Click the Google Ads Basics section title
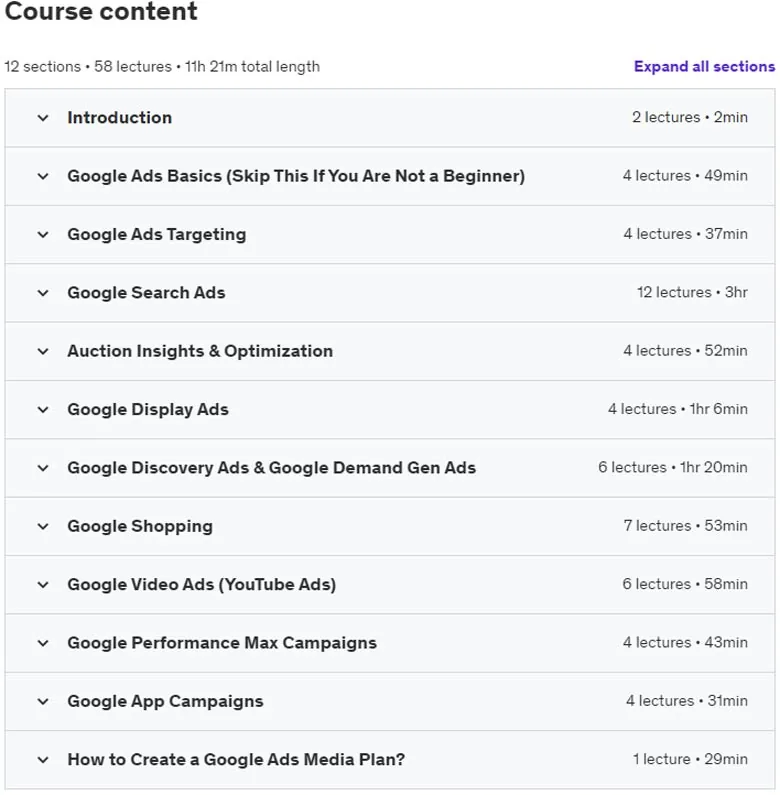Image resolution: width=780 pixels, height=795 pixels. pyautogui.click(x=296, y=176)
